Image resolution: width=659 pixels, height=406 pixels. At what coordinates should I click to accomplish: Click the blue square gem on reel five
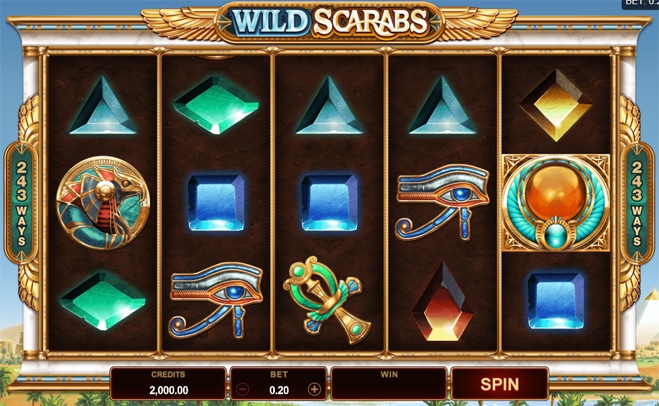556,300
